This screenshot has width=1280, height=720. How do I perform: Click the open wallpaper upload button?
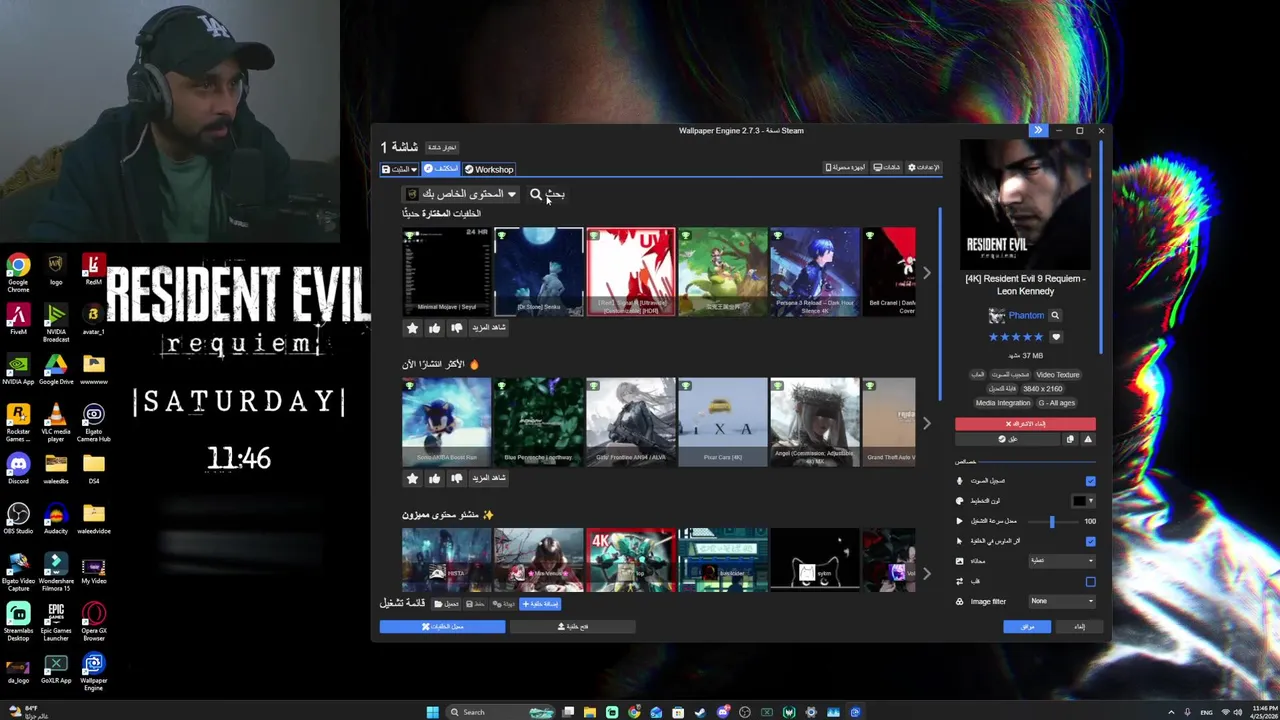[x=572, y=627]
